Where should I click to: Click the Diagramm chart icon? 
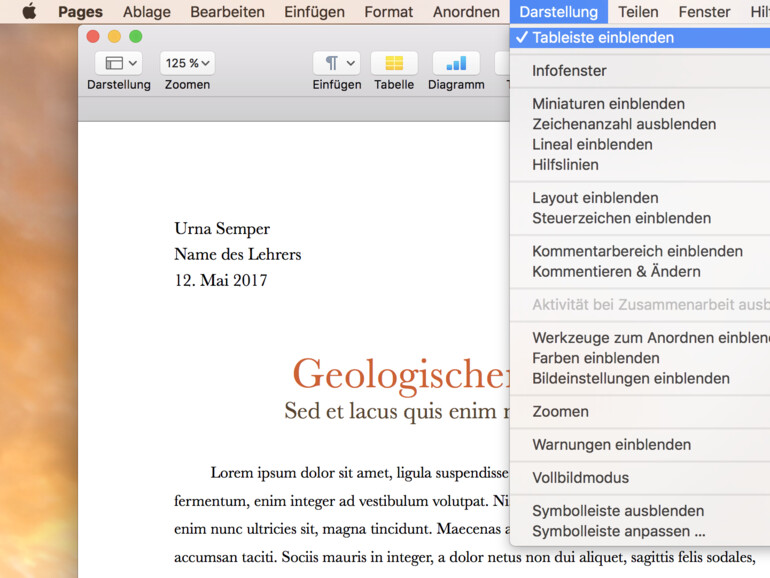coord(456,63)
